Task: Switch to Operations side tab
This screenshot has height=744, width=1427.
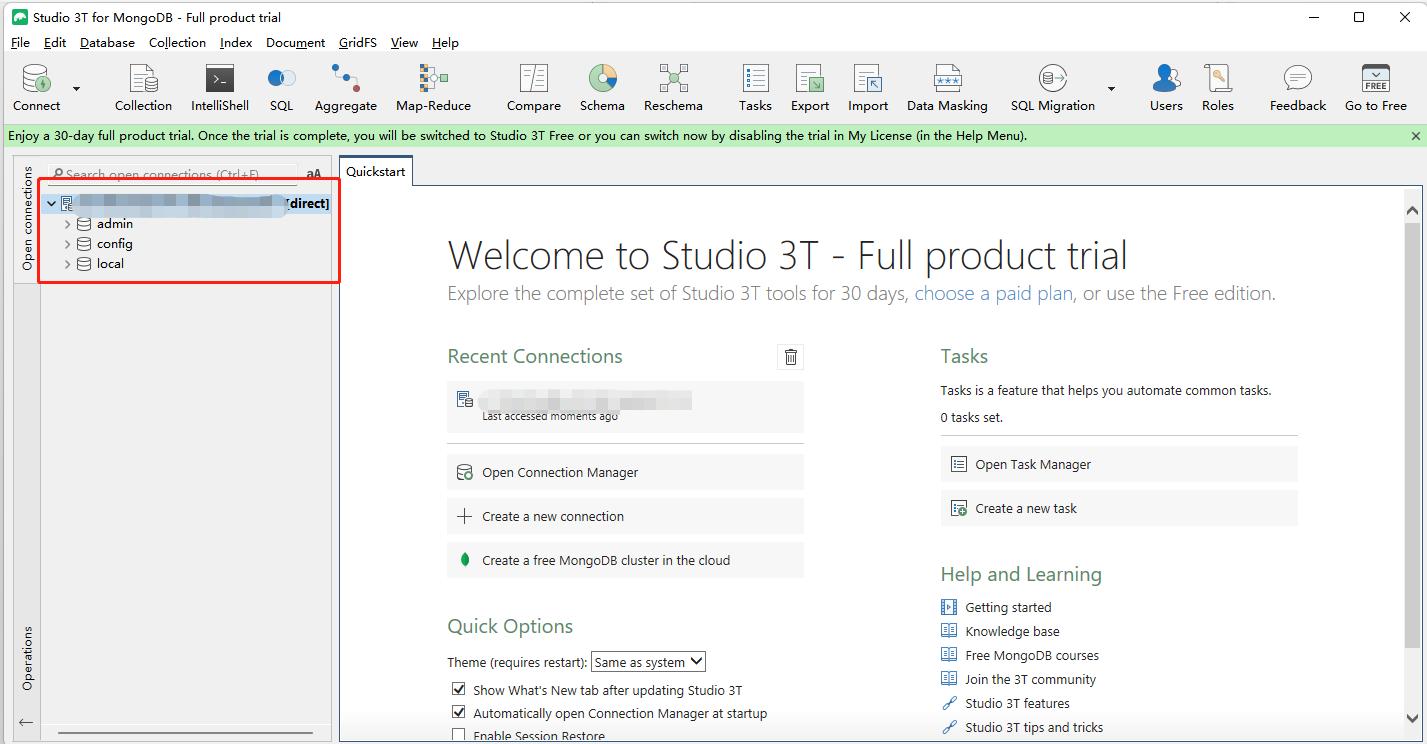Action: (x=28, y=658)
